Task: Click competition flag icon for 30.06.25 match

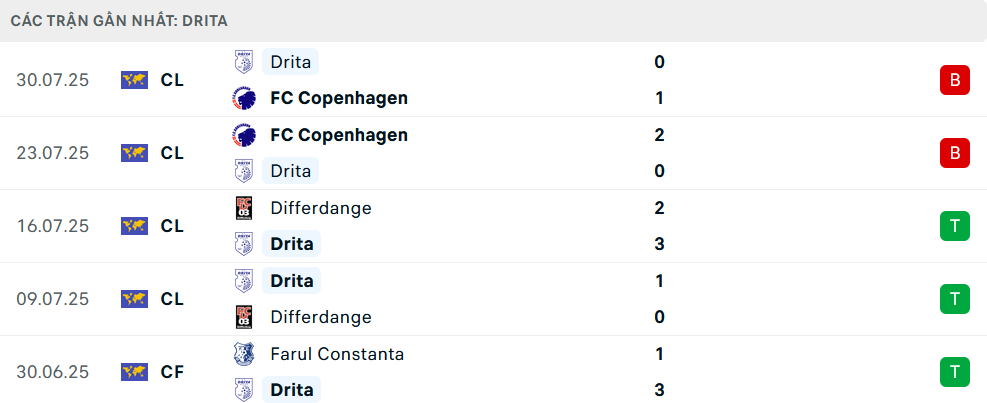Action: (x=134, y=372)
